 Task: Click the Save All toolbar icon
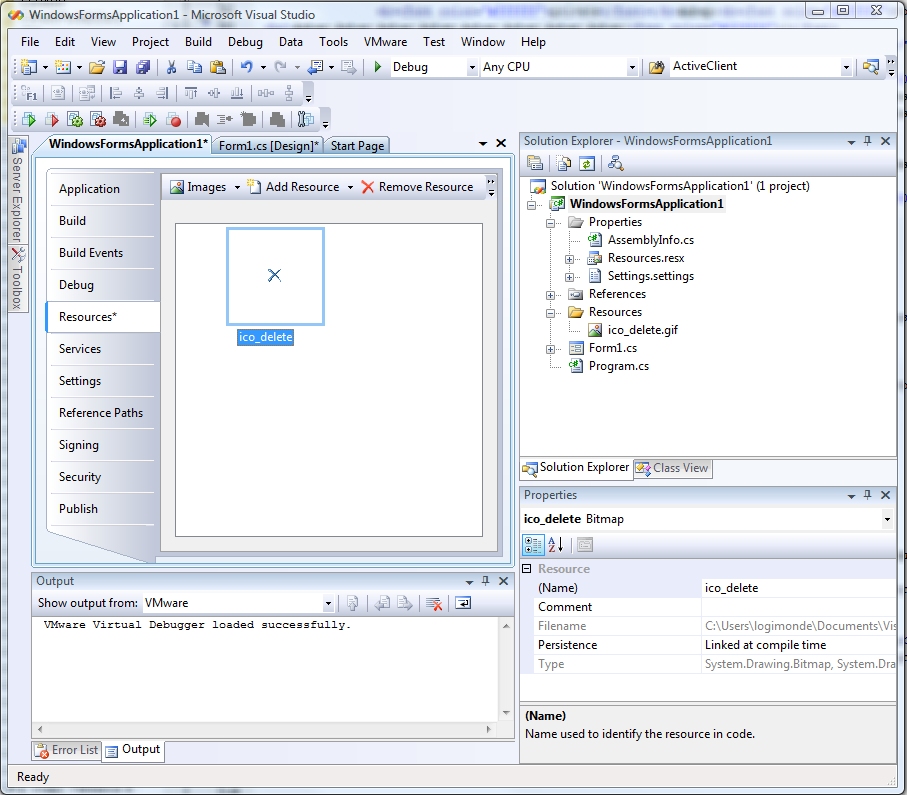(x=142, y=67)
